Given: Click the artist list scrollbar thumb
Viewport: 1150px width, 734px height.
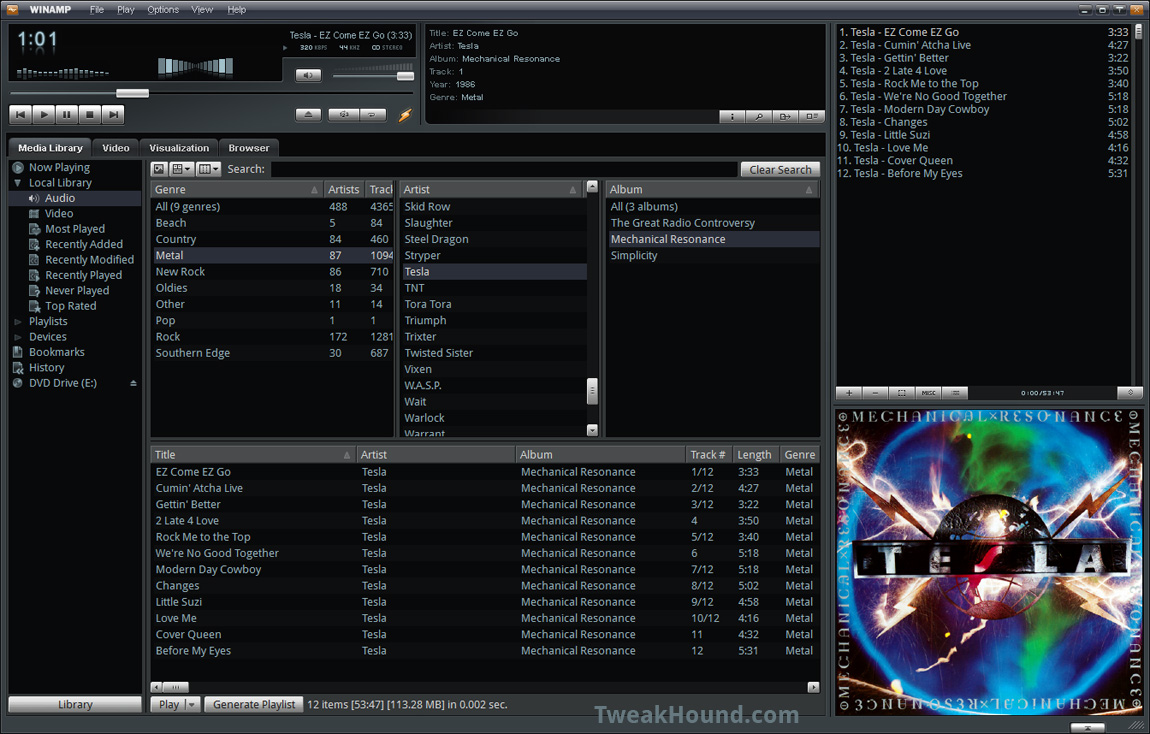Looking at the screenshot, I should [593, 390].
